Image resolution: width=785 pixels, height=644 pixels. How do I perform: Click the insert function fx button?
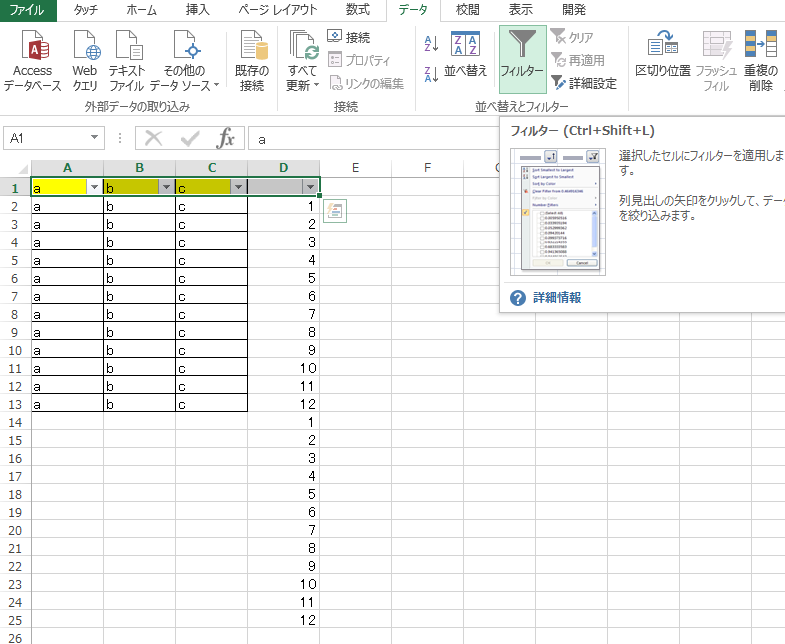tap(227, 139)
